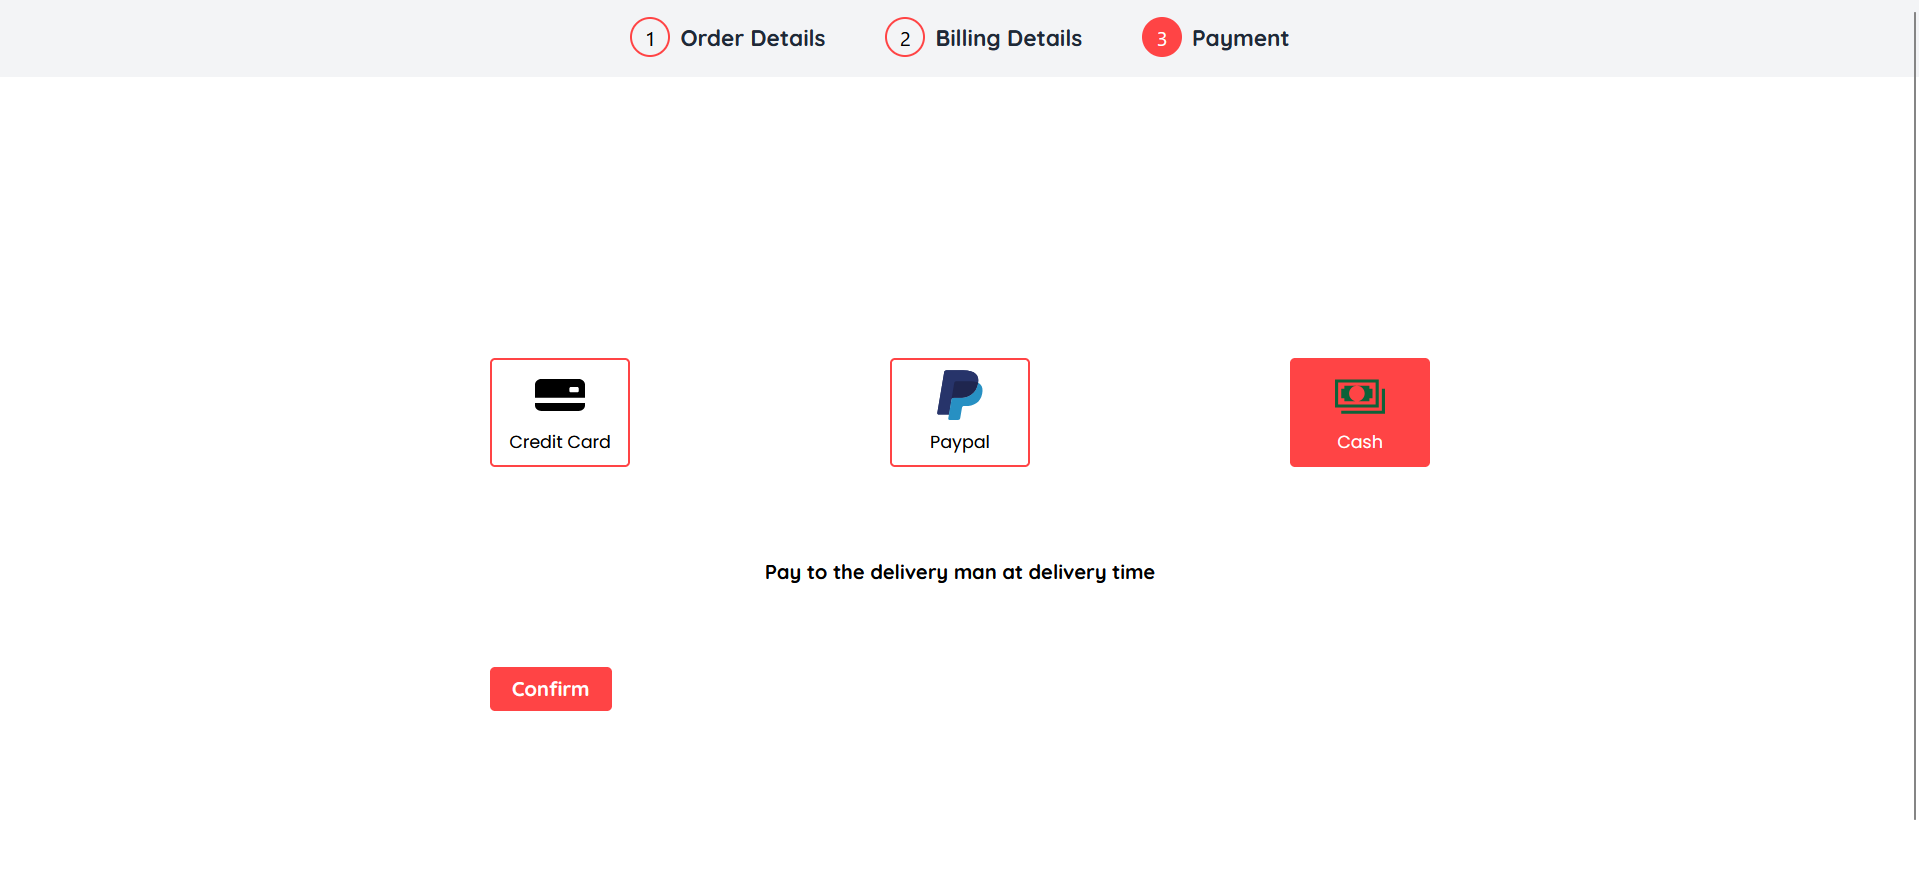
Task: Open the Payment step label
Action: pos(1240,38)
